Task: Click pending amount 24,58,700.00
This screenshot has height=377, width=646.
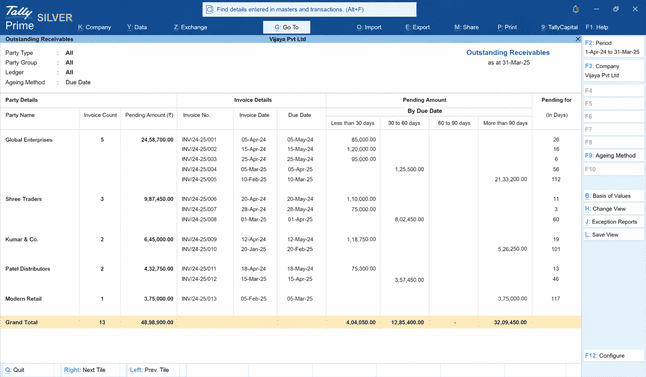Action: pyautogui.click(x=157, y=140)
